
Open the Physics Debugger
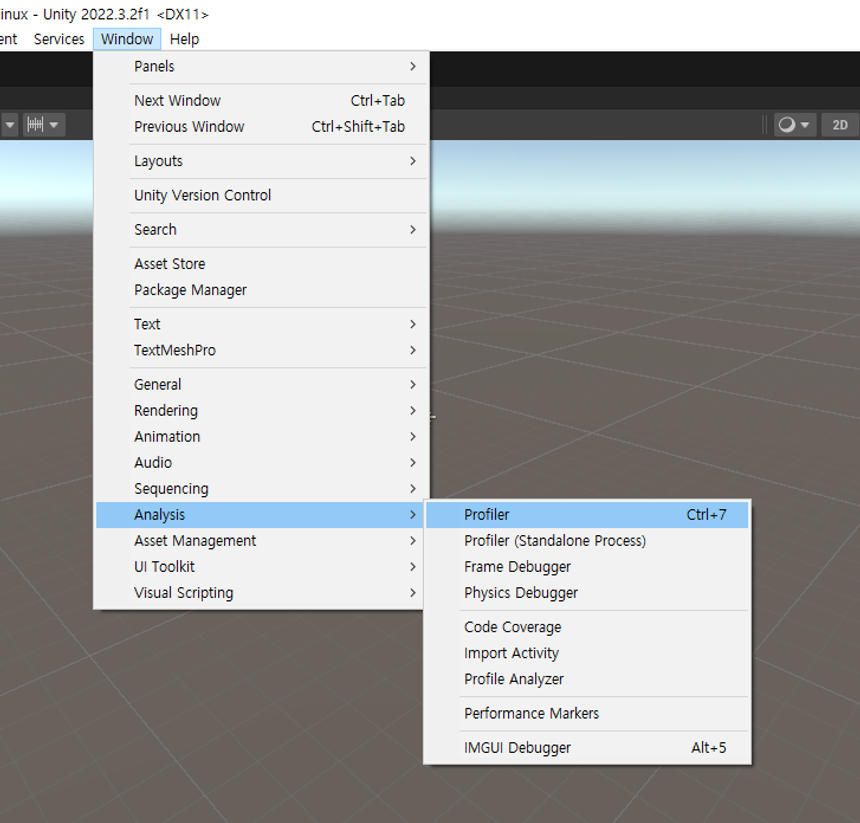click(587, 593)
